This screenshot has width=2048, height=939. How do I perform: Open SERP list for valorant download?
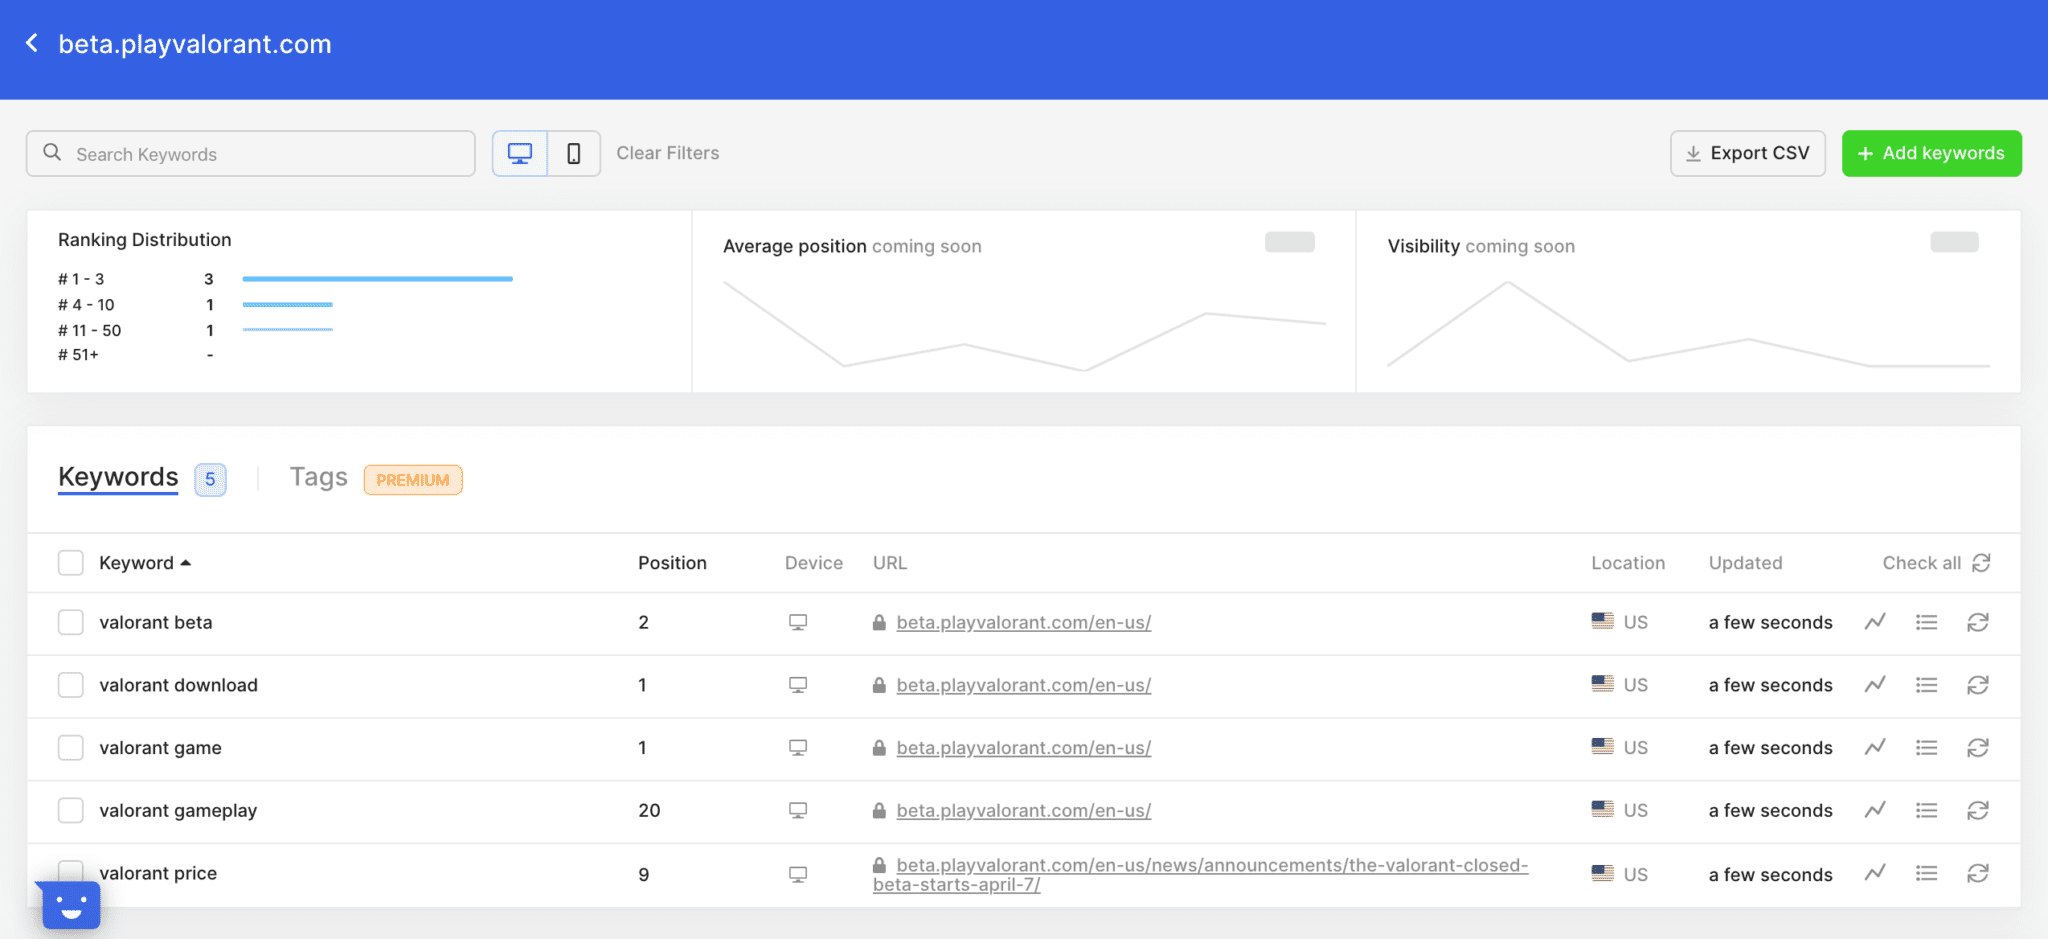(x=1926, y=685)
